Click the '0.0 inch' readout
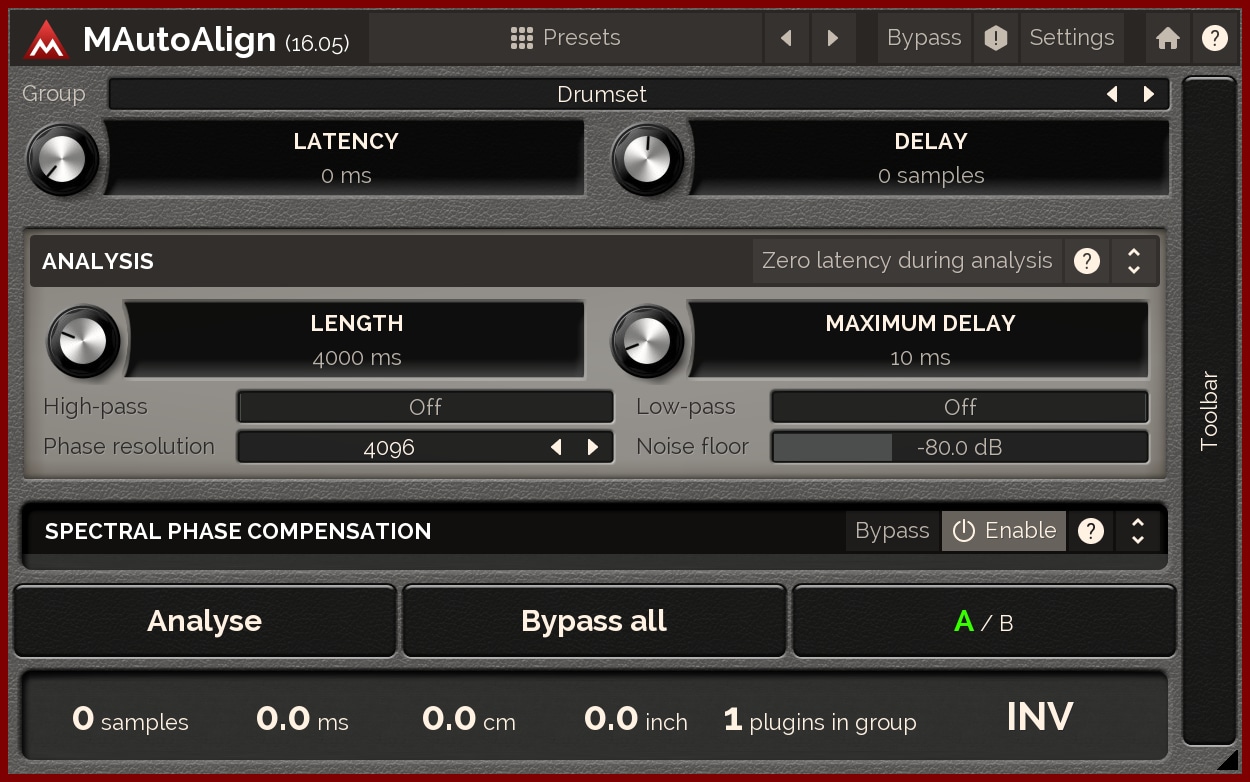Viewport: 1250px width, 782px height. coord(636,718)
